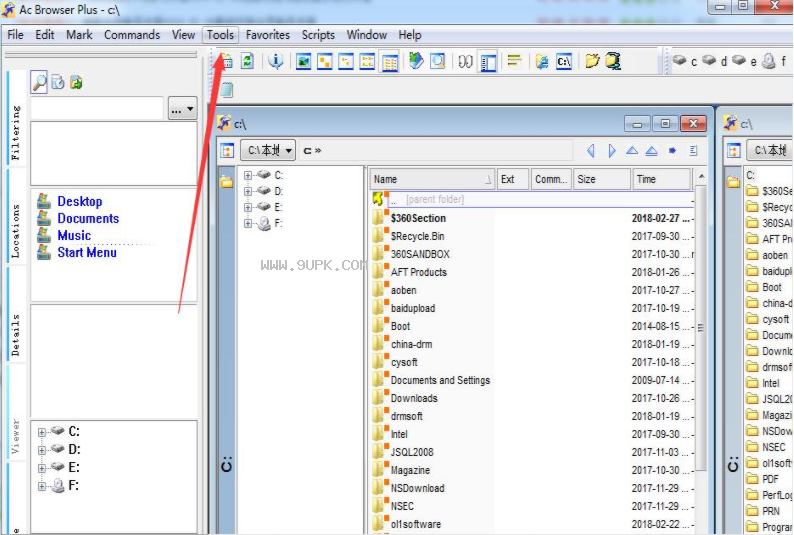The width and height of the screenshot is (794, 535).
Task: Open the C:\ command prompt icon
Action: pos(564,62)
